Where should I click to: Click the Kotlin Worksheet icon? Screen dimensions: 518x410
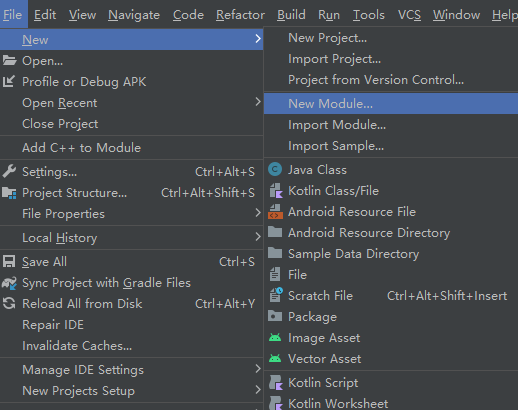pos(276,403)
